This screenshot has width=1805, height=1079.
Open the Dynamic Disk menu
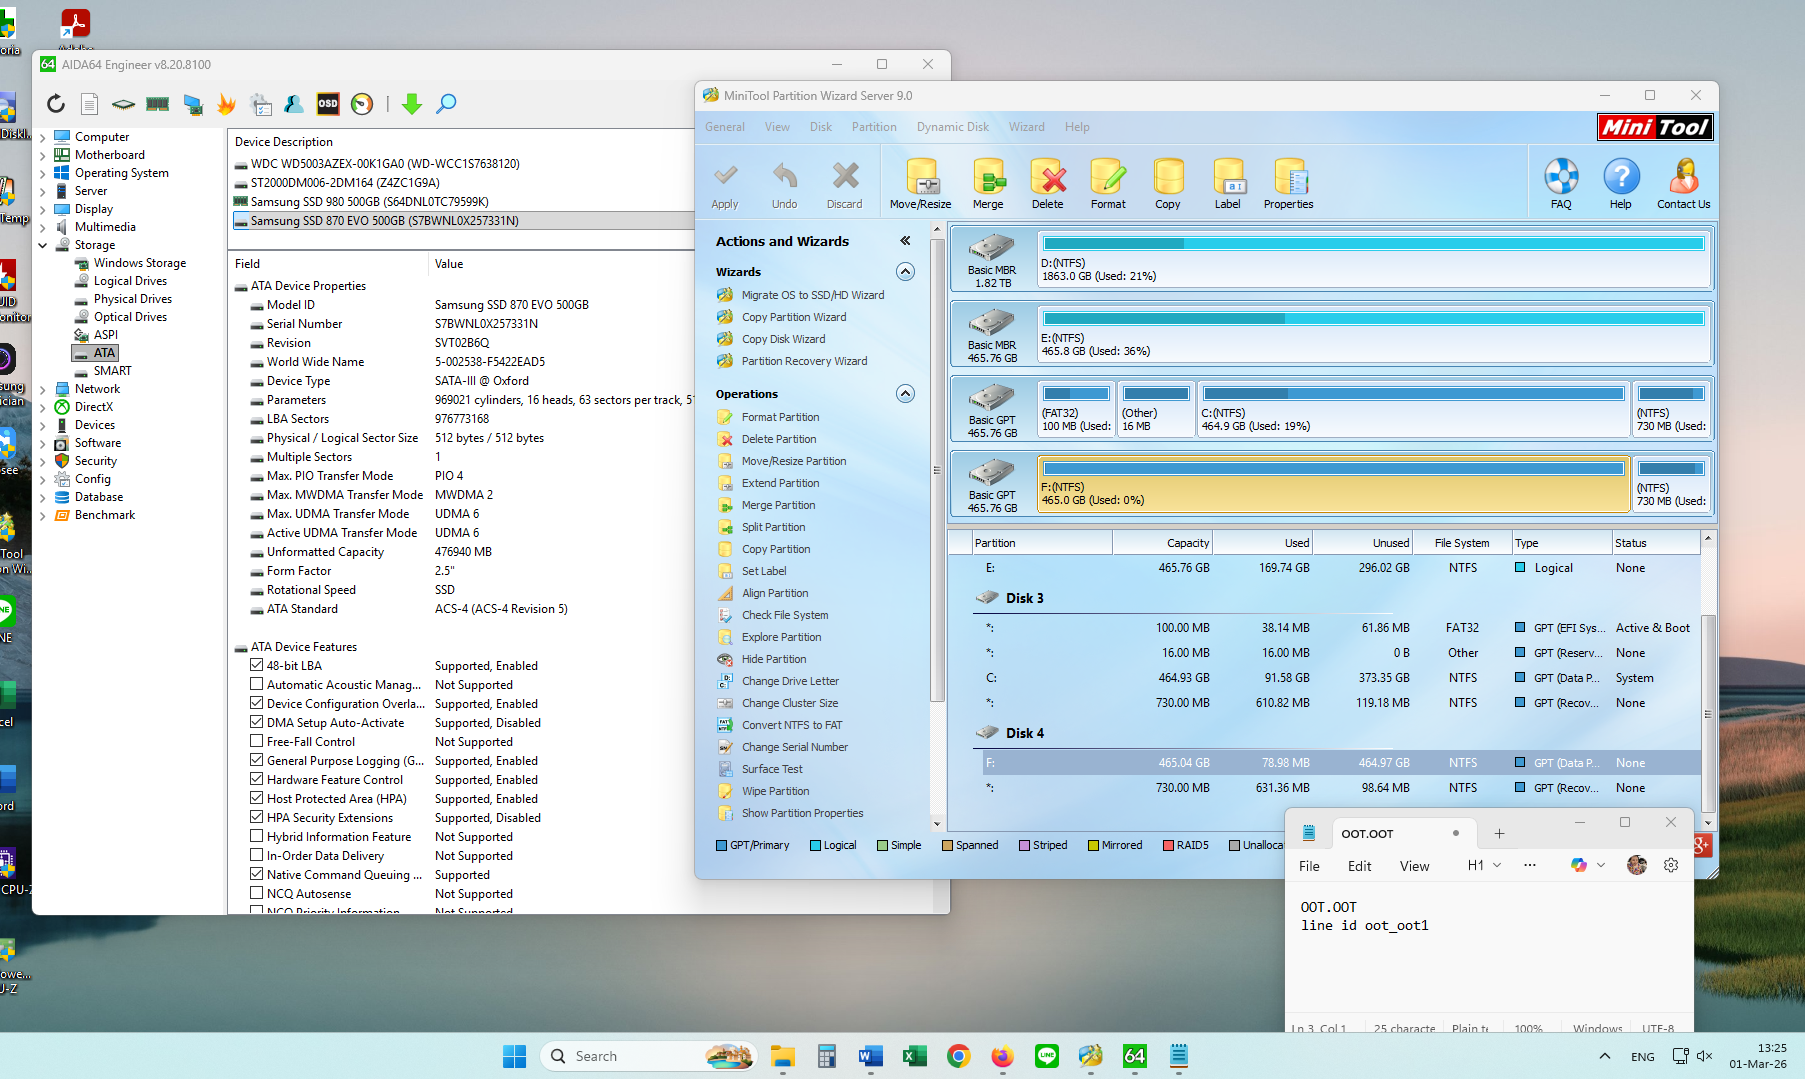(x=952, y=127)
